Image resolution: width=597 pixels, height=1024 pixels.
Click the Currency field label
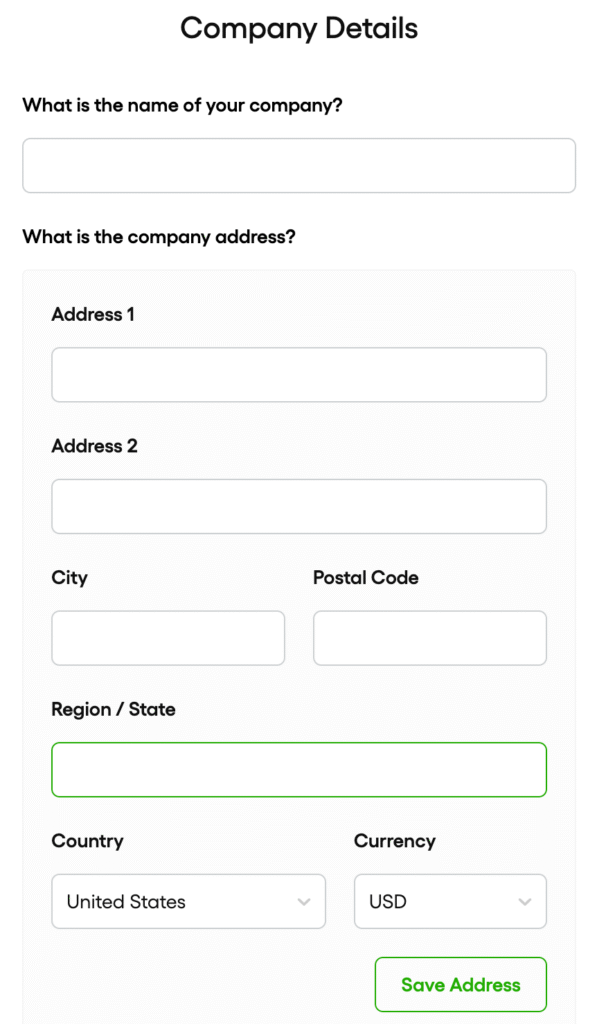point(394,841)
